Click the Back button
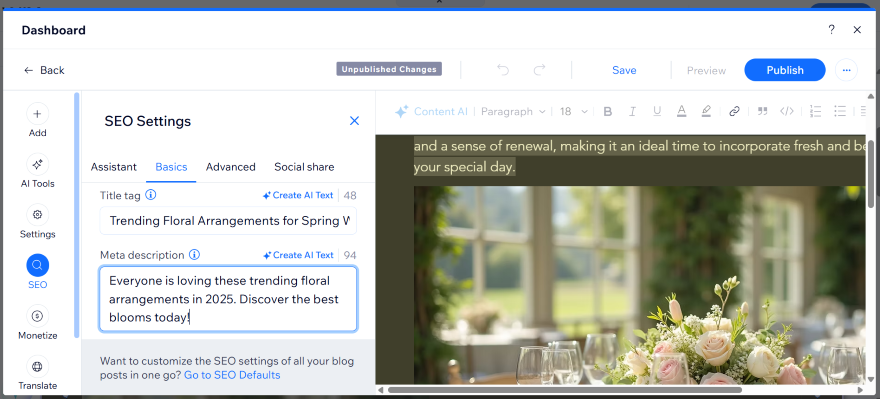880x399 pixels. [x=44, y=70]
